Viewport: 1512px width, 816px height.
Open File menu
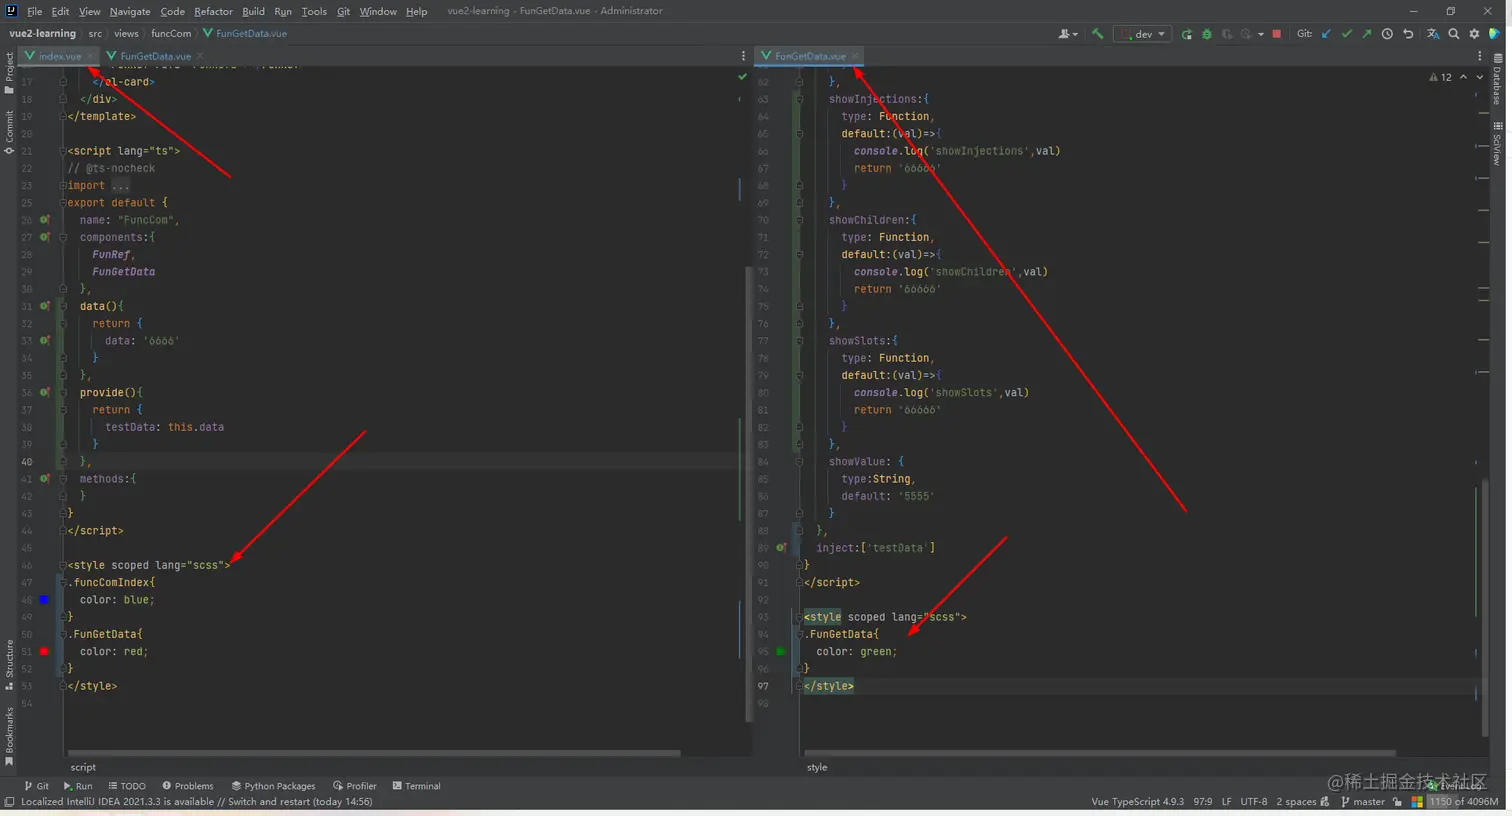(34, 11)
